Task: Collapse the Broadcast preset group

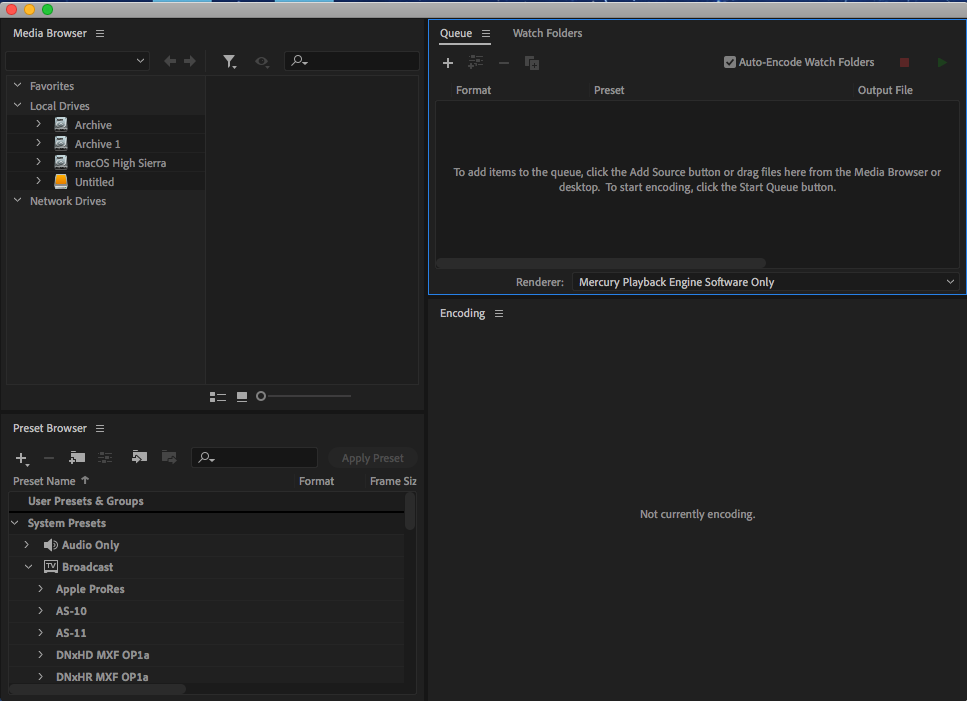Action: pyautogui.click(x=28, y=567)
